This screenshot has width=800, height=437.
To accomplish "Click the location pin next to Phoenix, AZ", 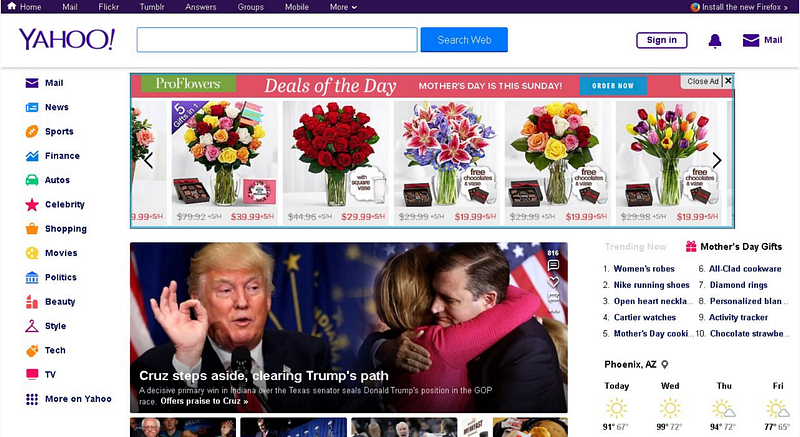I will click(664, 365).
